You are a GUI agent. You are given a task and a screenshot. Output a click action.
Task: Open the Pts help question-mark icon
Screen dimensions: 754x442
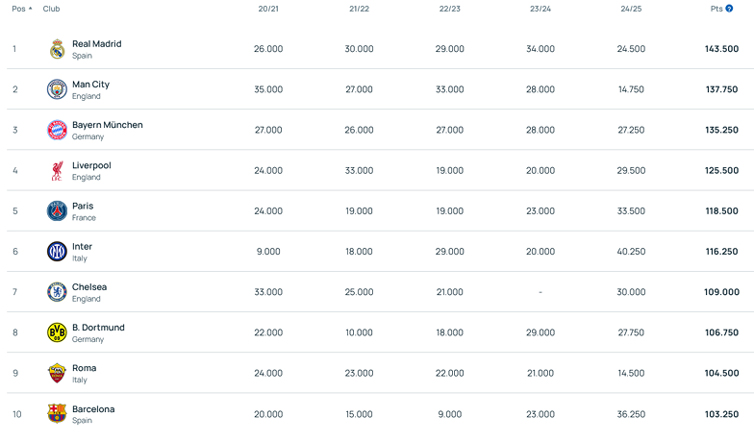729,9
